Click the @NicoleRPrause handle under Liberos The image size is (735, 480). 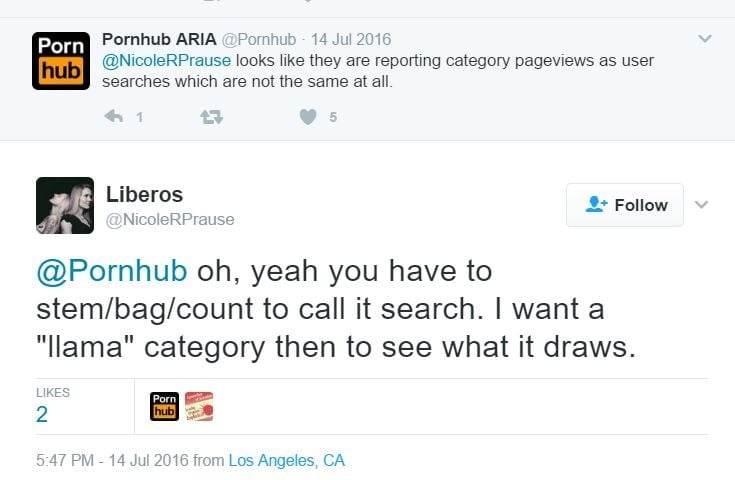click(170, 219)
